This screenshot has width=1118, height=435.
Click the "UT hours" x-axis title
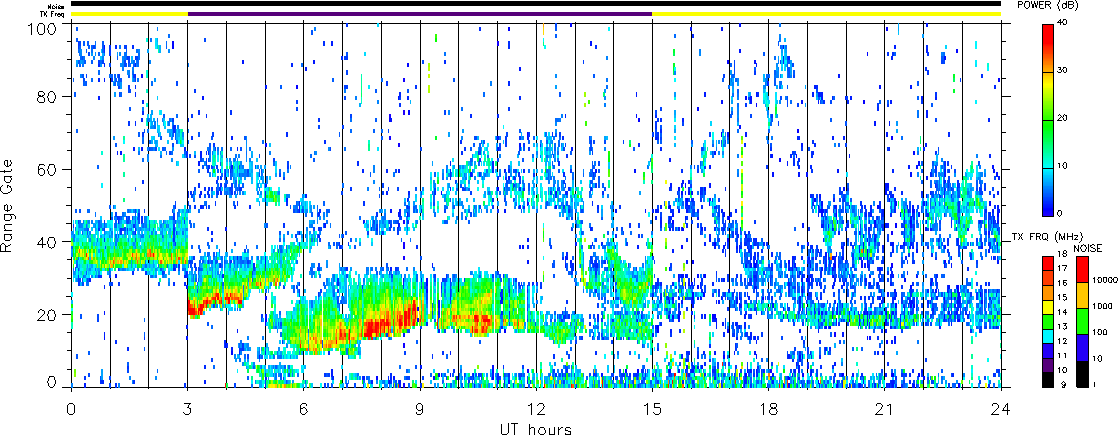[536, 428]
